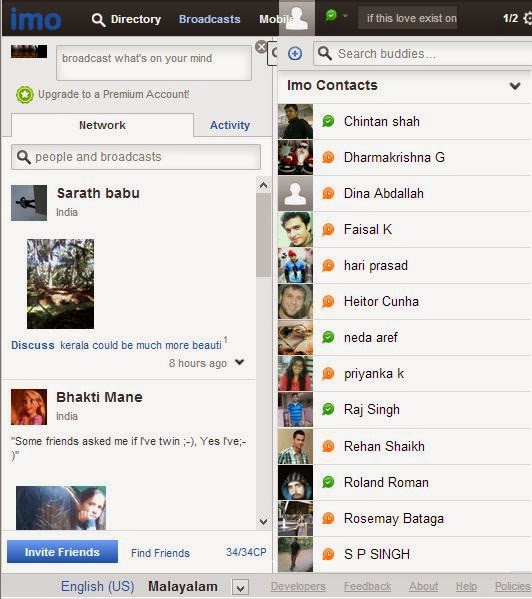This screenshot has width=532, height=599.
Task: Open Dharmakrishna G's avatar
Action: point(295,157)
